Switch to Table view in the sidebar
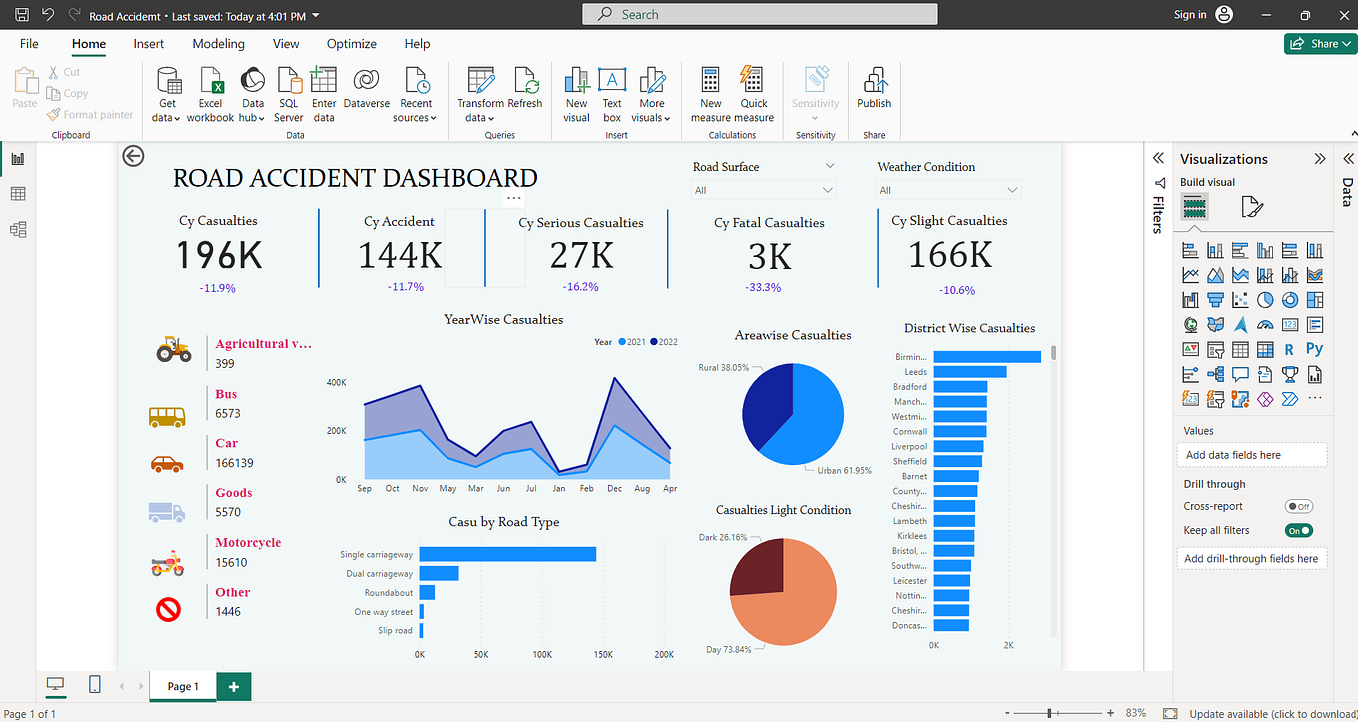 coord(17,193)
